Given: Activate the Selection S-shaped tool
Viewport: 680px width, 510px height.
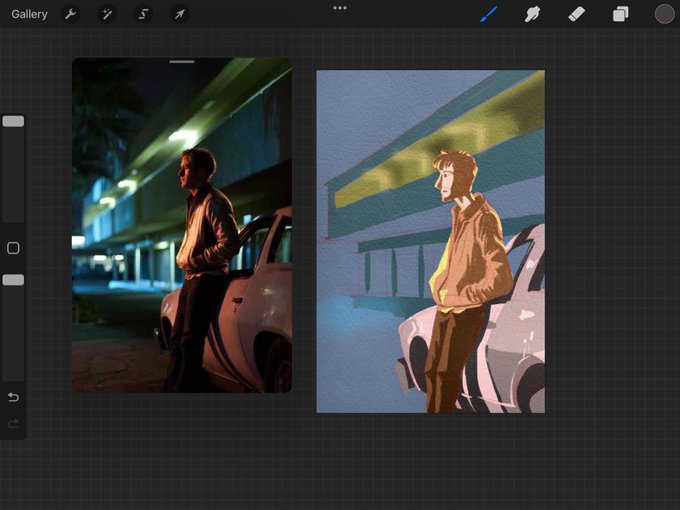Looking at the screenshot, I should [143, 14].
